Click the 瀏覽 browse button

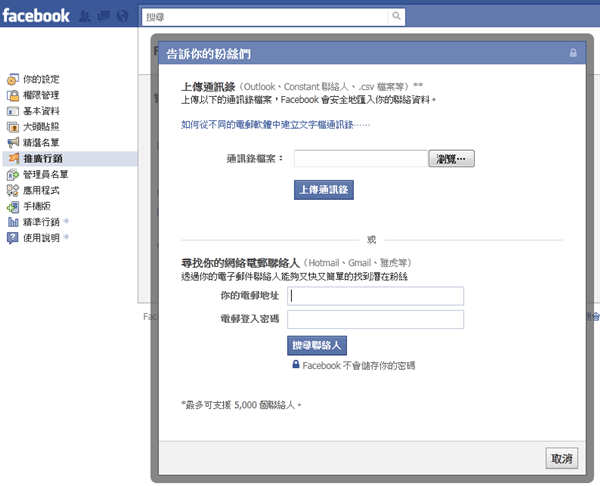[x=452, y=158]
